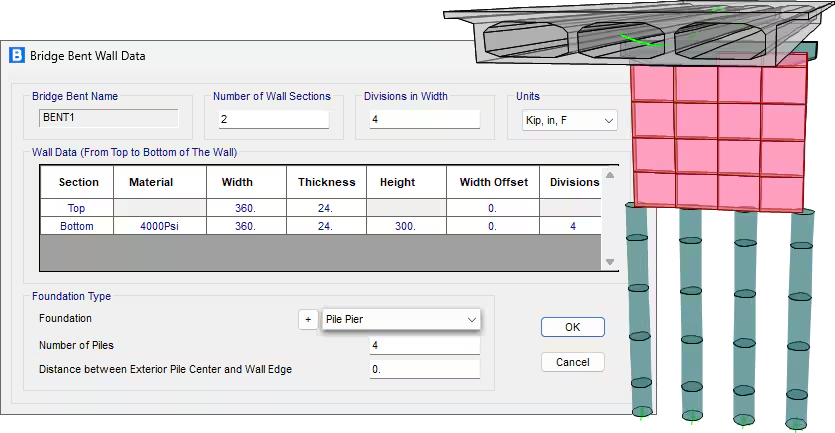Edit the Divisions in Width field
835x433 pixels.
click(x=424, y=119)
